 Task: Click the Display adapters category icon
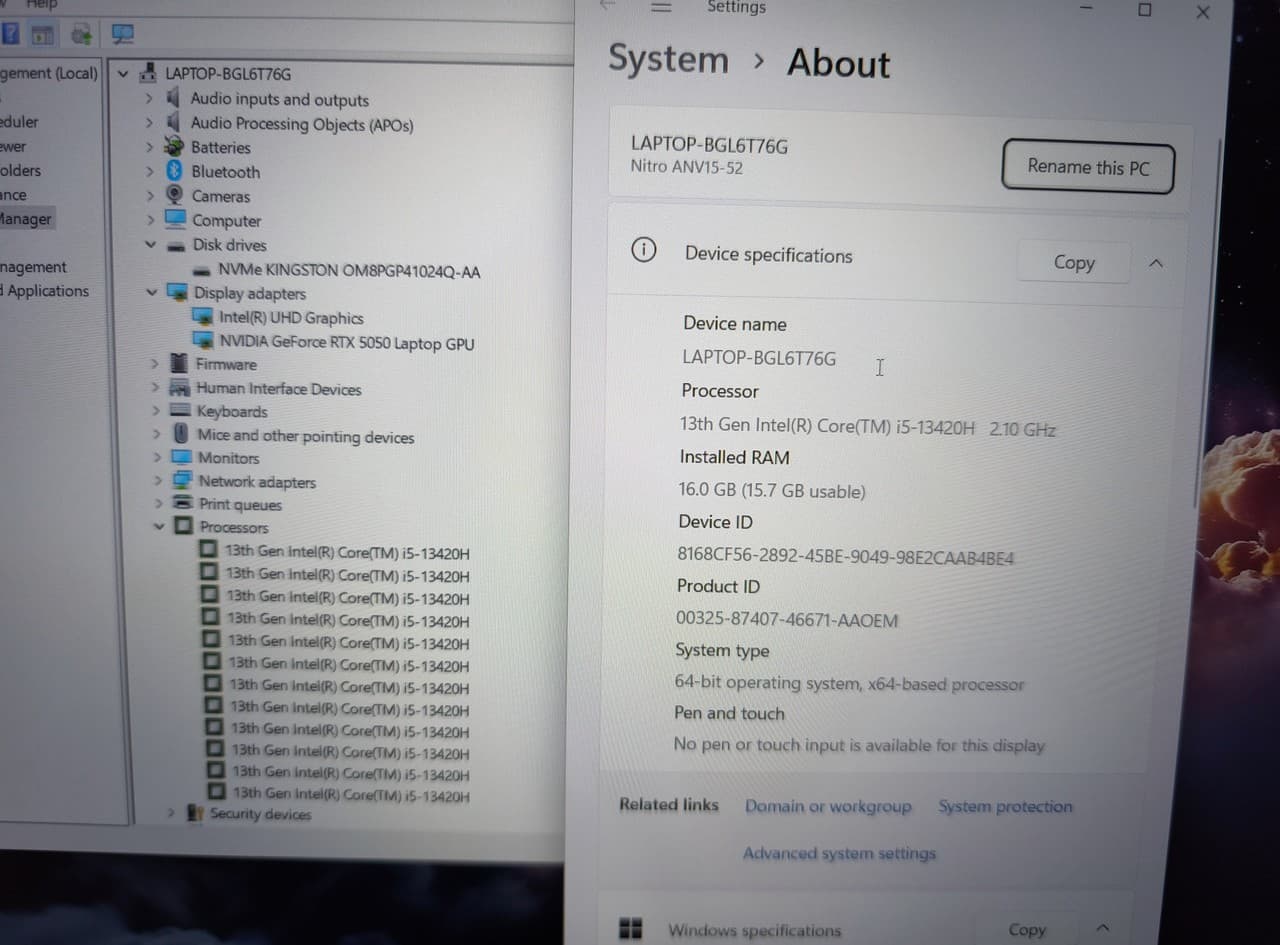point(178,292)
